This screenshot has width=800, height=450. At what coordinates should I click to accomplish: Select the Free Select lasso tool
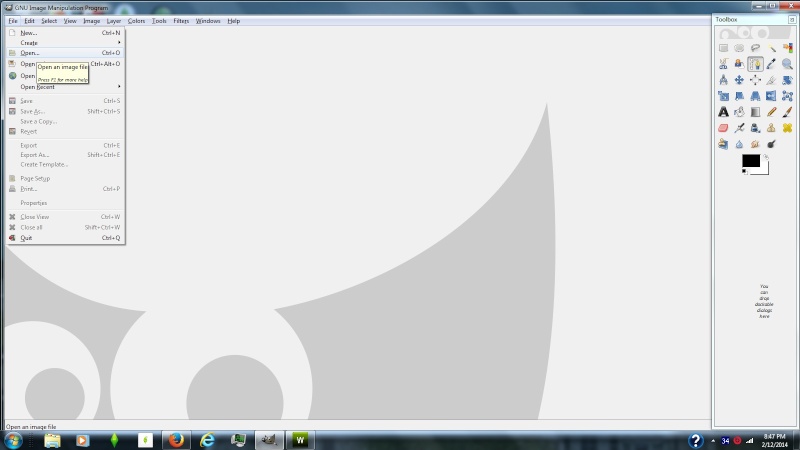pos(755,48)
